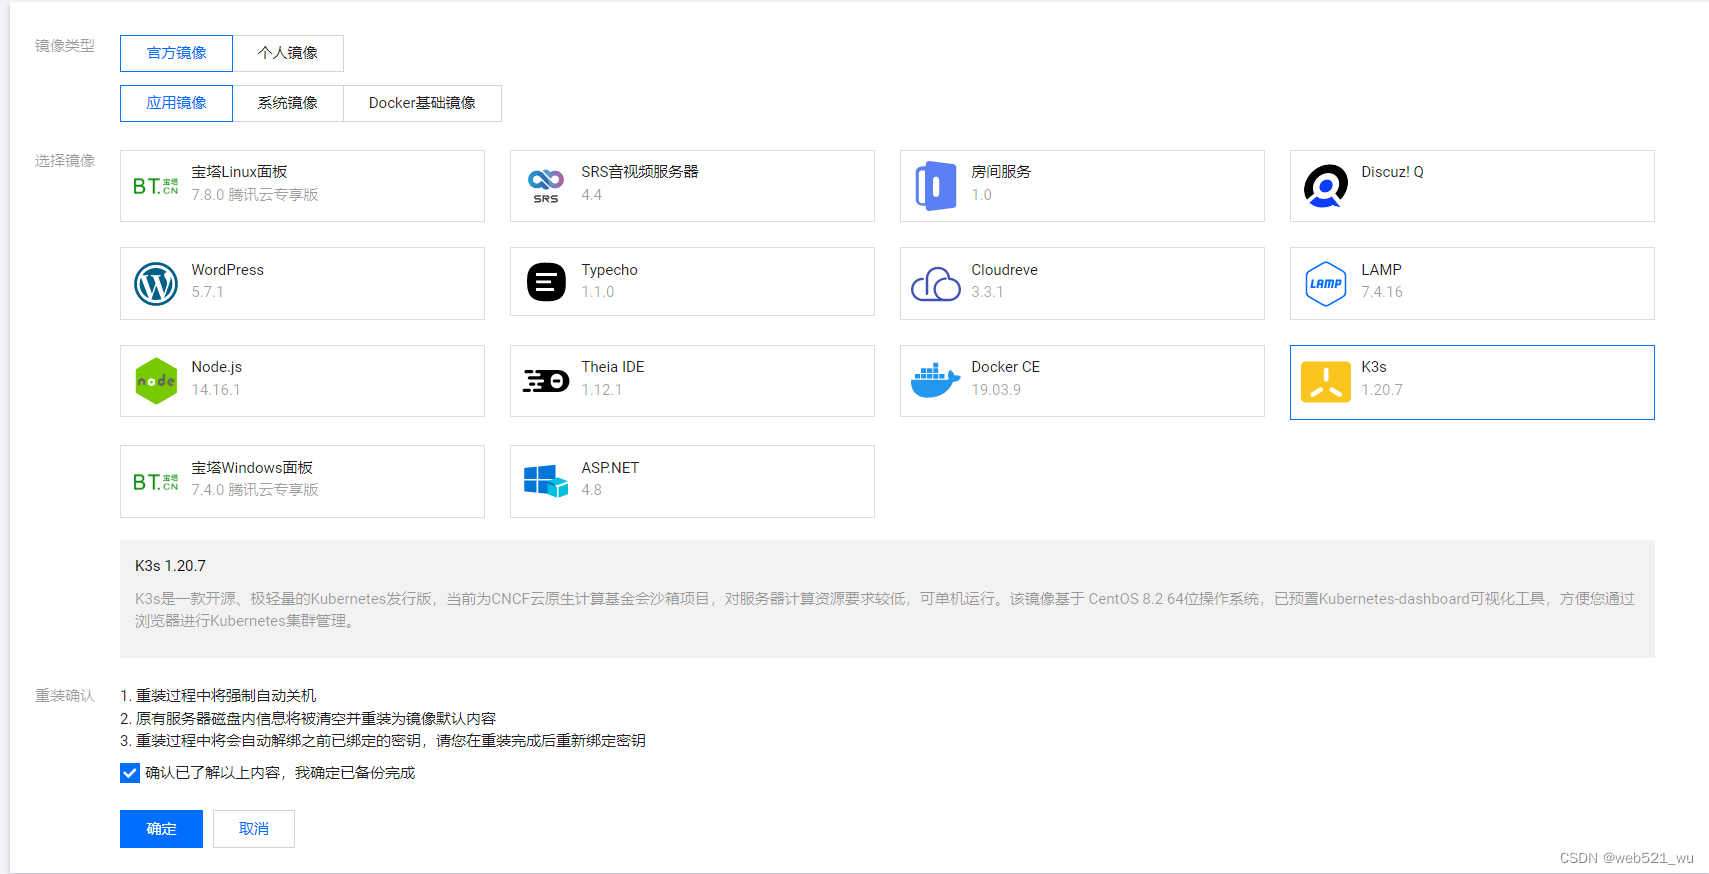
Task: Click the BT.CN icon for 宝塔Linux面板
Action: 156,186
